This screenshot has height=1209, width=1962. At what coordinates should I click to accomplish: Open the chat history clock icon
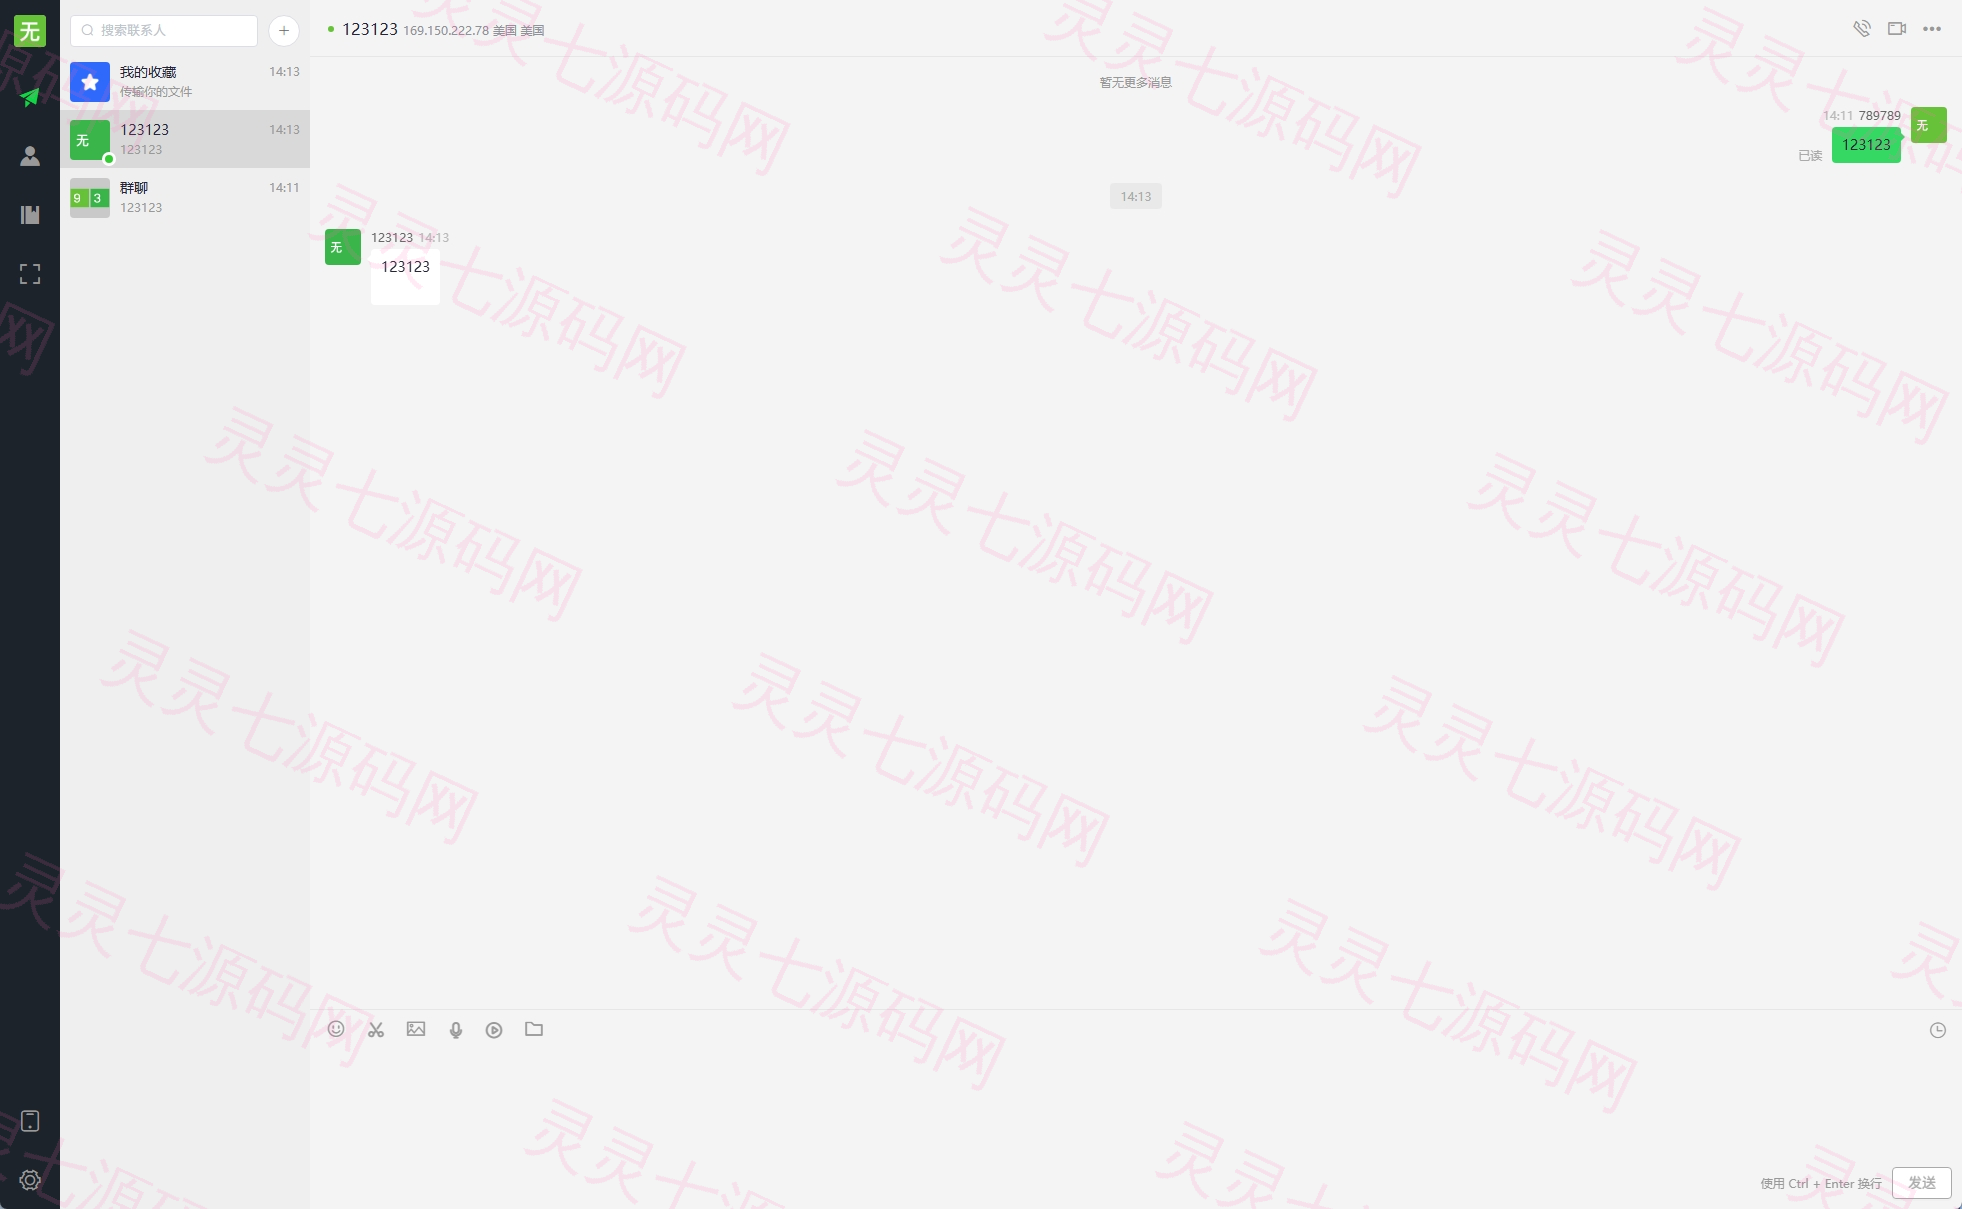tap(1938, 1030)
